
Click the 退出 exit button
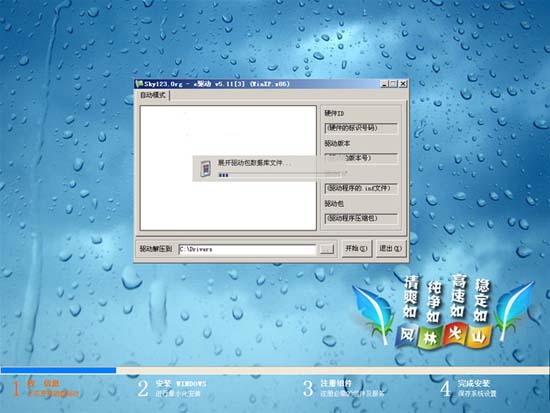click(391, 248)
